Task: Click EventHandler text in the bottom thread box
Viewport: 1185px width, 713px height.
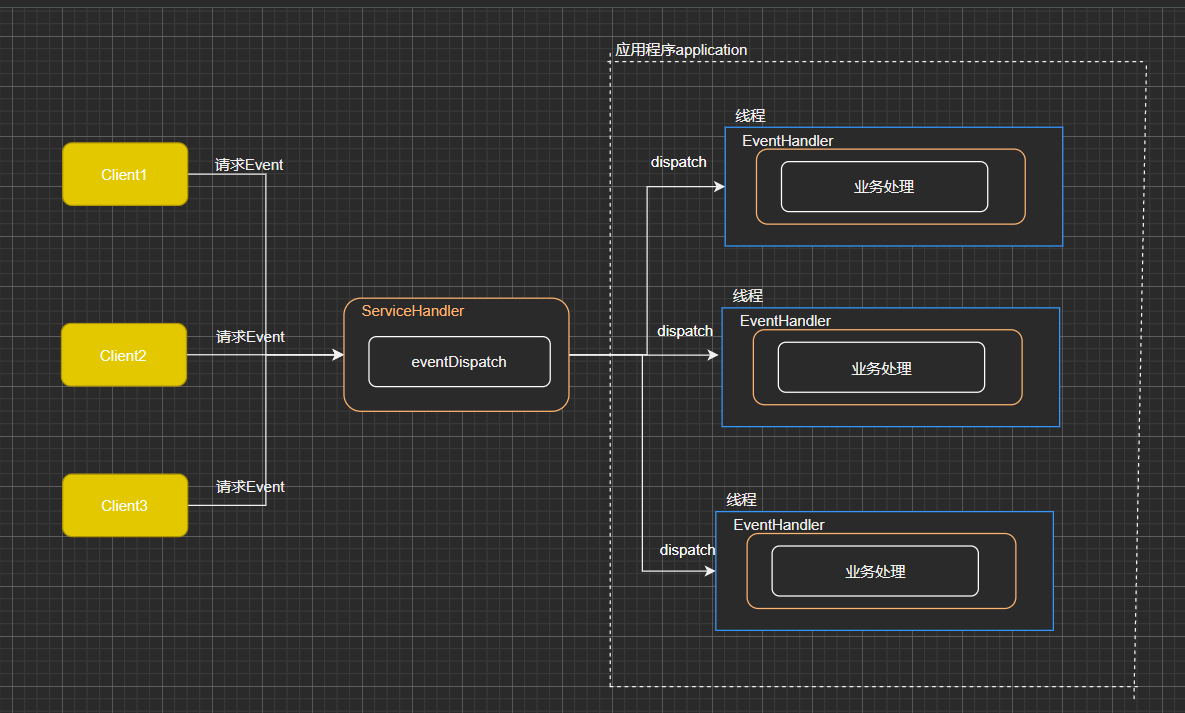Action: (x=778, y=525)
